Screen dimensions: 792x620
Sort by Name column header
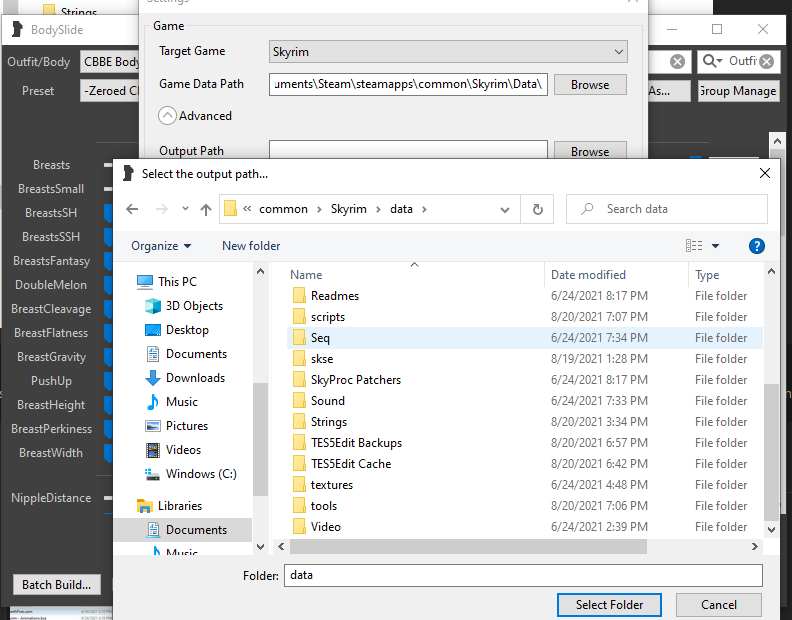(x=306, y=275)
